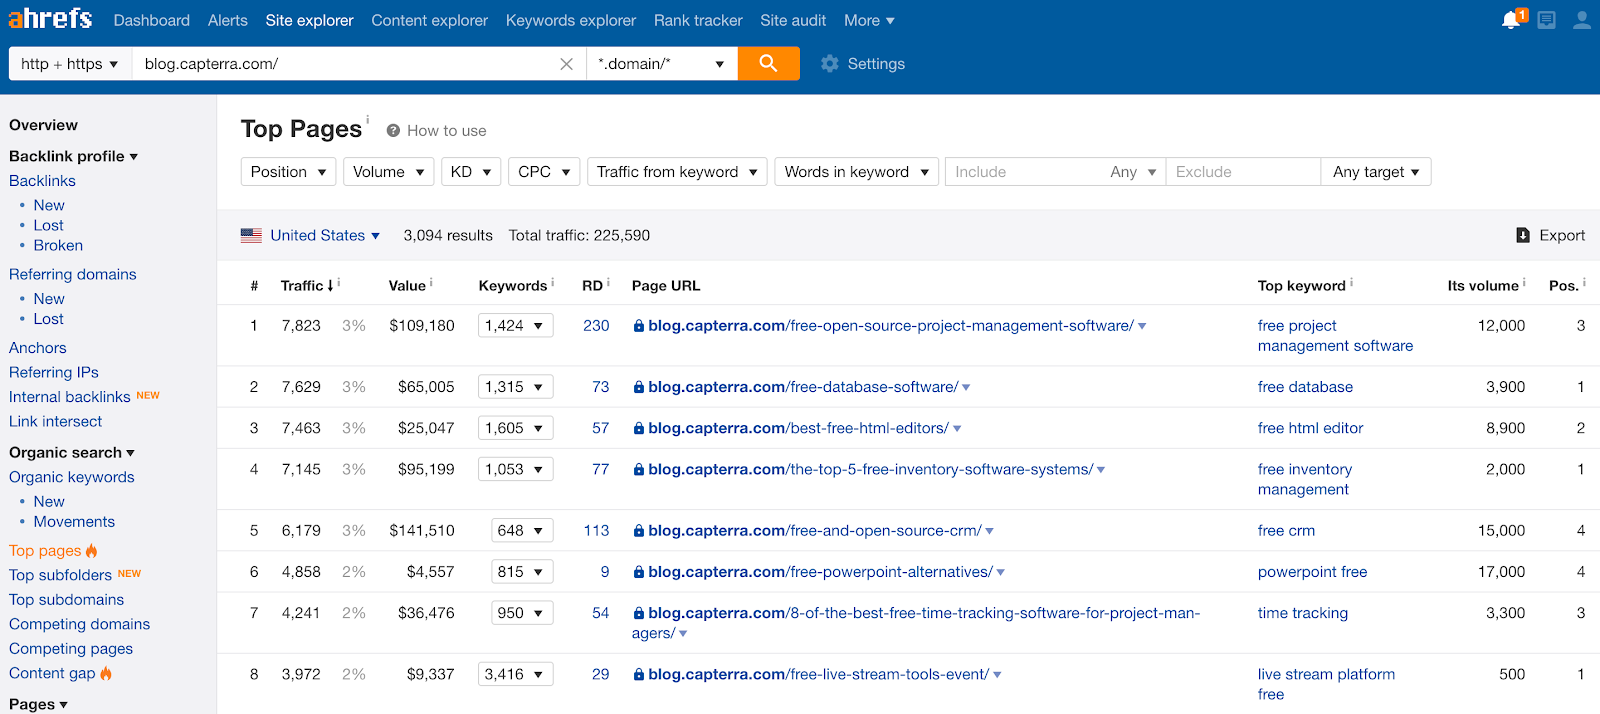Open the KD filter dropdown
Viewport: 1600px width, 714px height.
tap(471, 172)
